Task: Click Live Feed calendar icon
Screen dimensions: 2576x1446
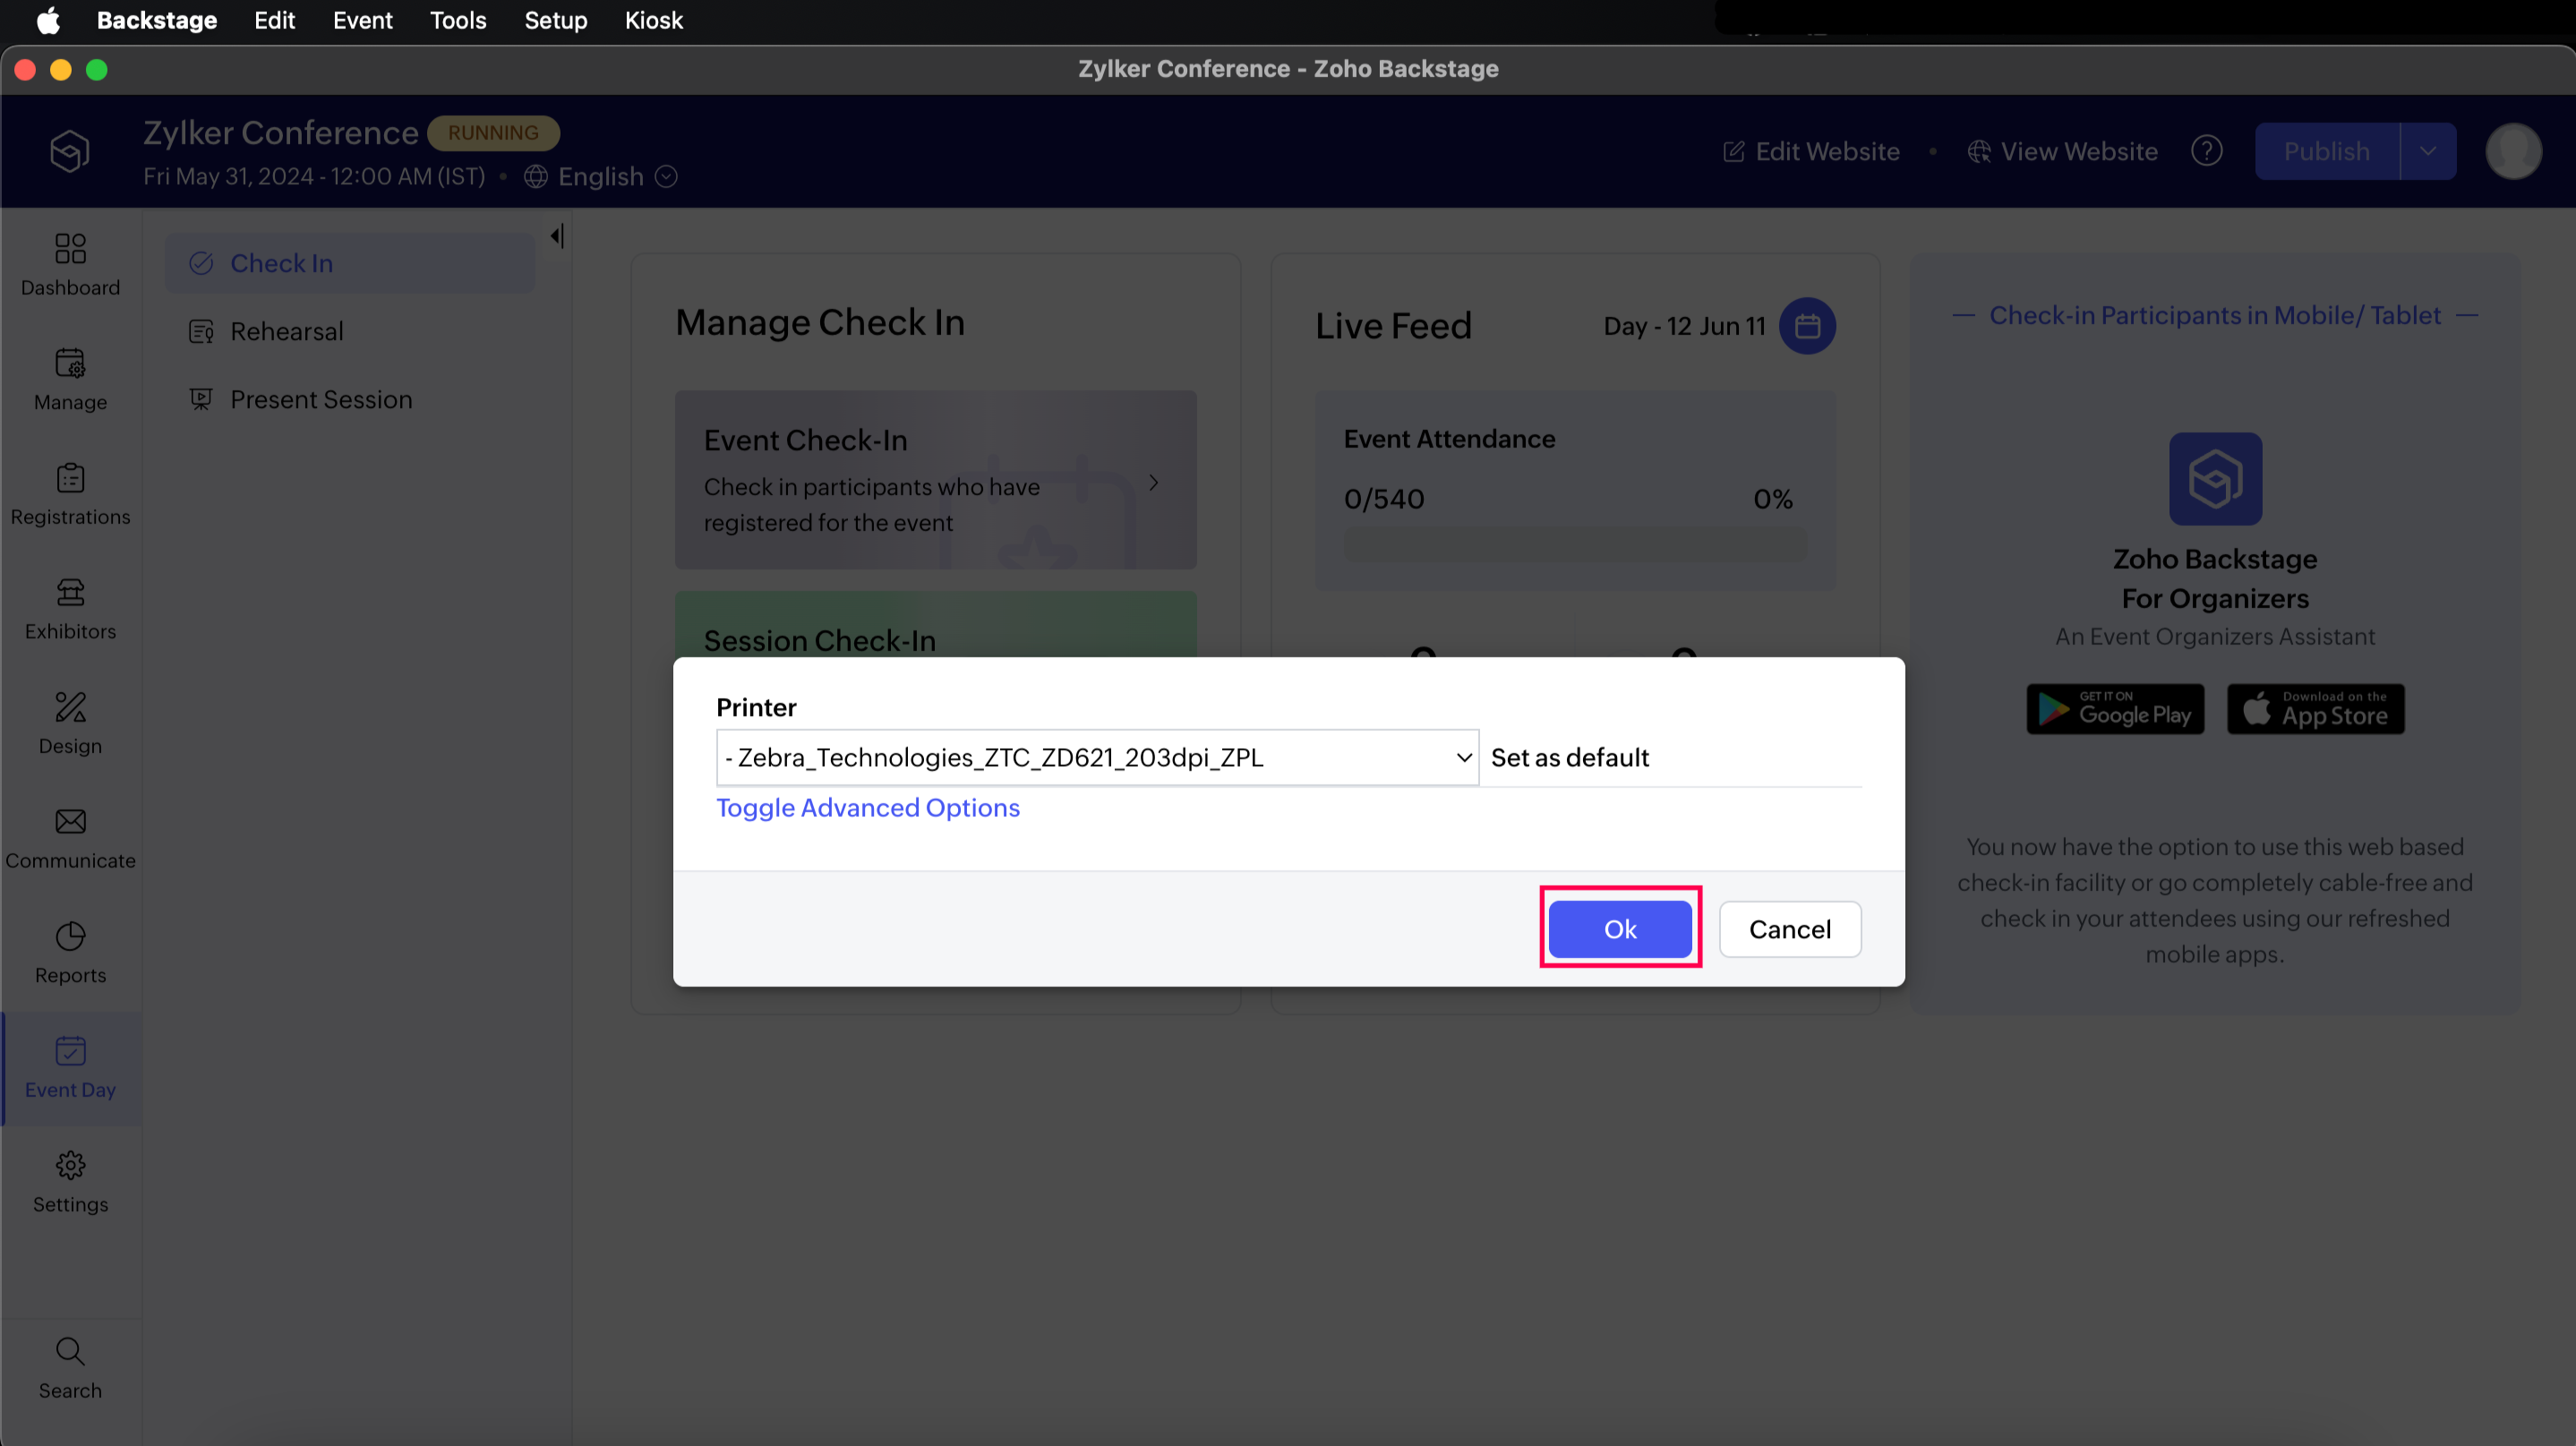Action: [1807, 326]
